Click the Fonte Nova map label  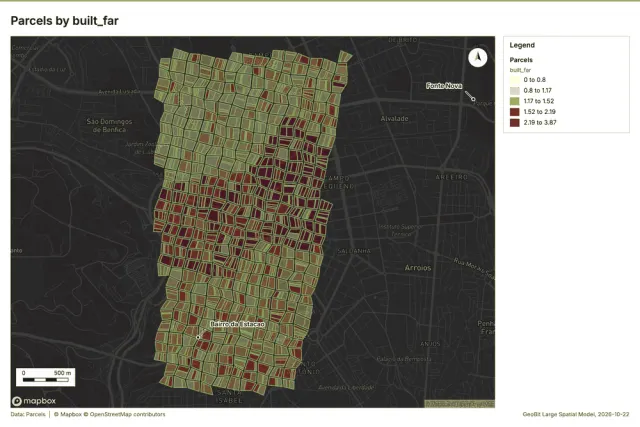(444, 86)
